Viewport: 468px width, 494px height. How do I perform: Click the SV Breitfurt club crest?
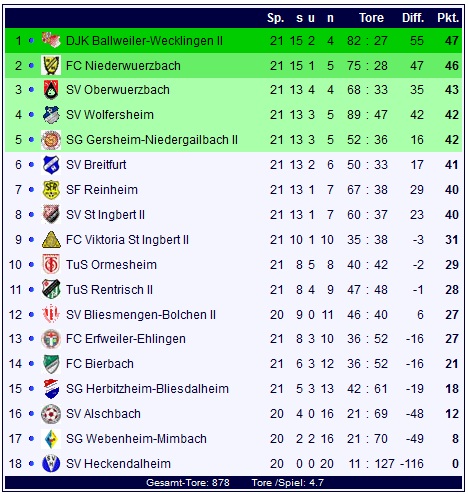51,165
